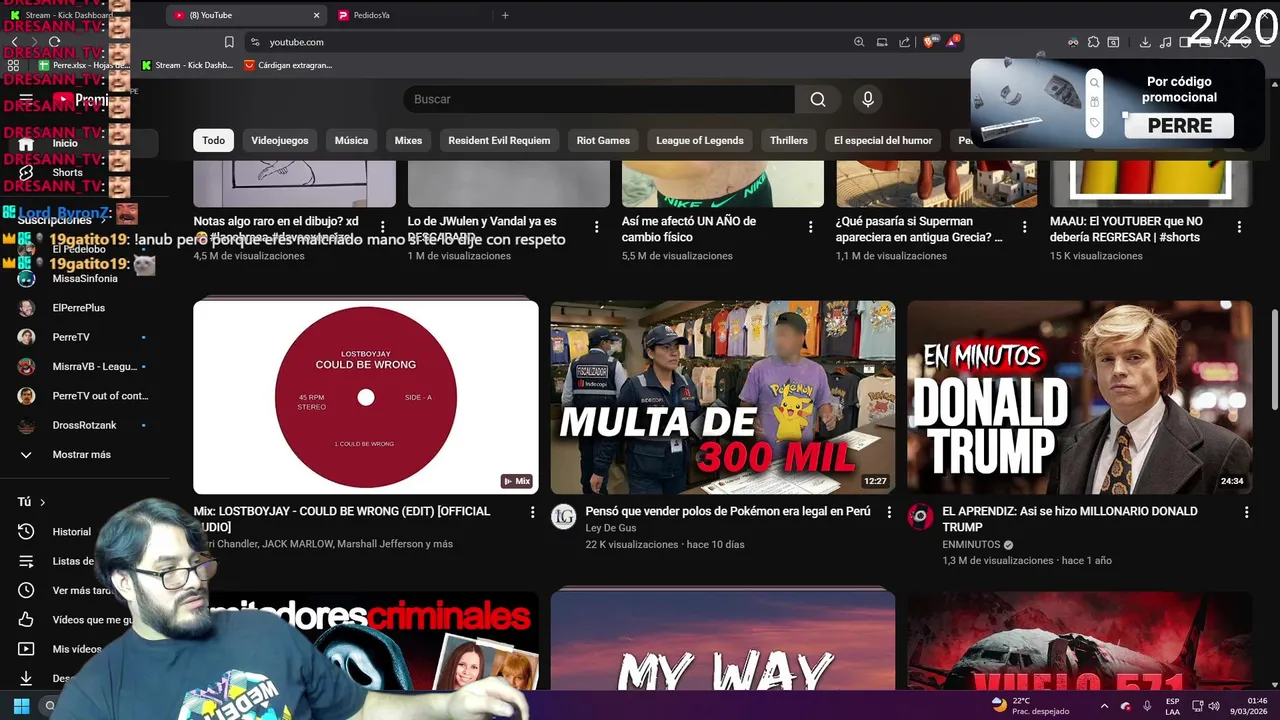Play the Multa de 300 mil thumbnail
Viewport: 1280px width, 720px height.
(x=723, y=397)
